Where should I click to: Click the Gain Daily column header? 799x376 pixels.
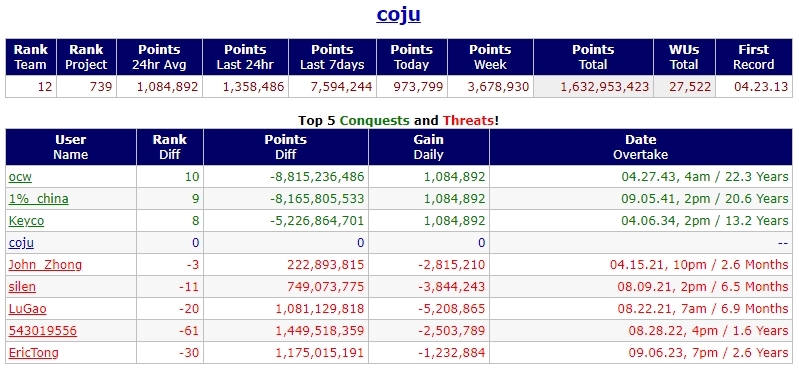click(429, 147)
